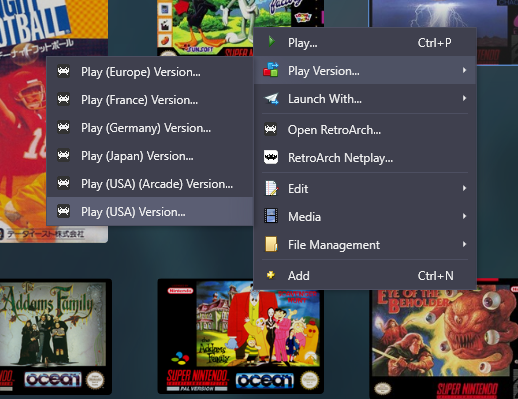Select Play (France) Version... option
518x399 pixels.
[150, 100]
